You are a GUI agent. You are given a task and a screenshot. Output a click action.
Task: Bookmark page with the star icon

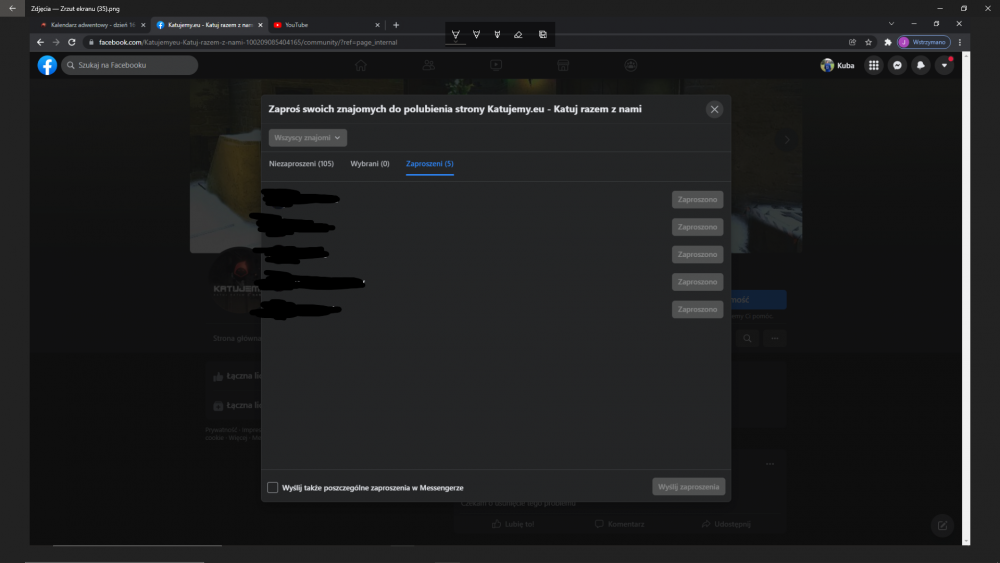tap(868, 42)
